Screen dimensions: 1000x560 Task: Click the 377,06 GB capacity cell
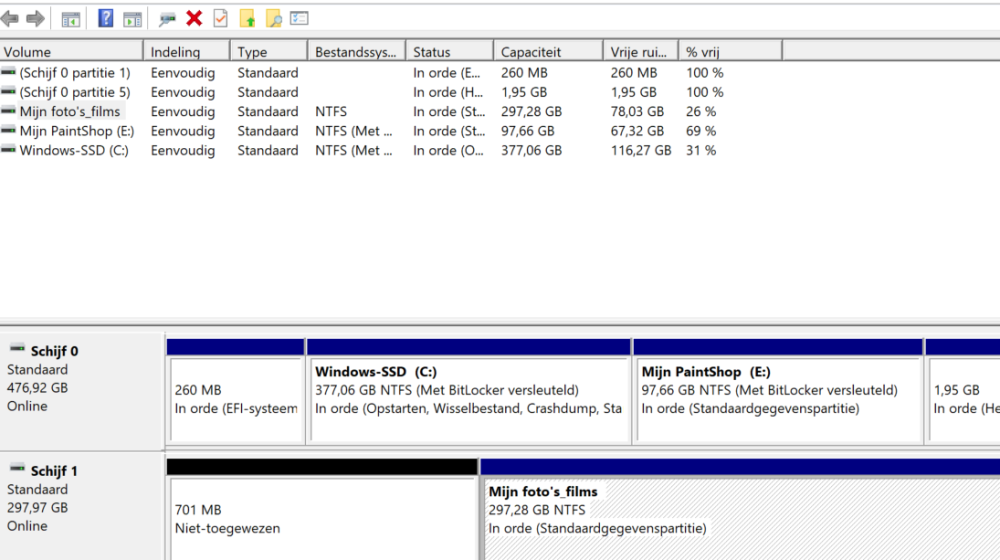(531, 151)
